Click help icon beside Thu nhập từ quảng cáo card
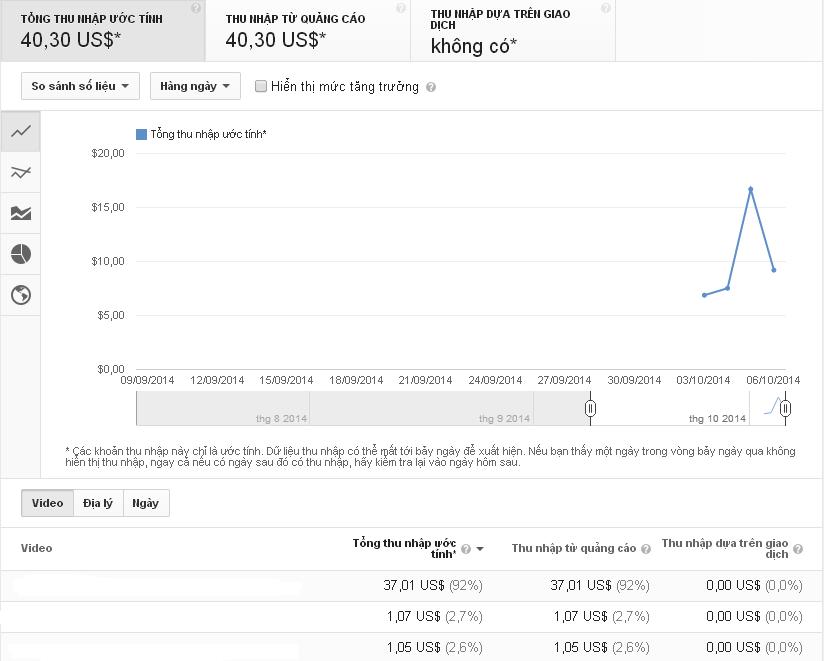 pyautogui.click(x=401, y=8)
